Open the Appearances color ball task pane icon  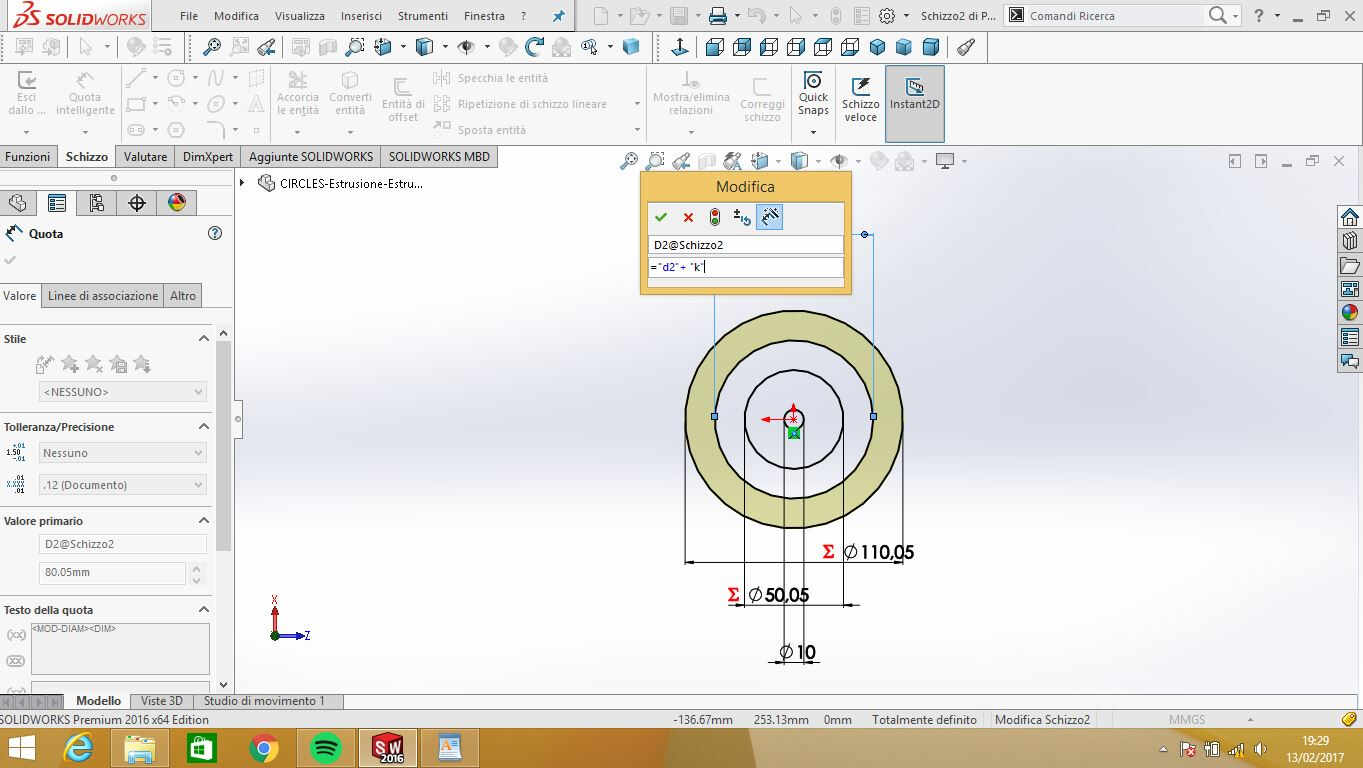(x=1350, y=313)
